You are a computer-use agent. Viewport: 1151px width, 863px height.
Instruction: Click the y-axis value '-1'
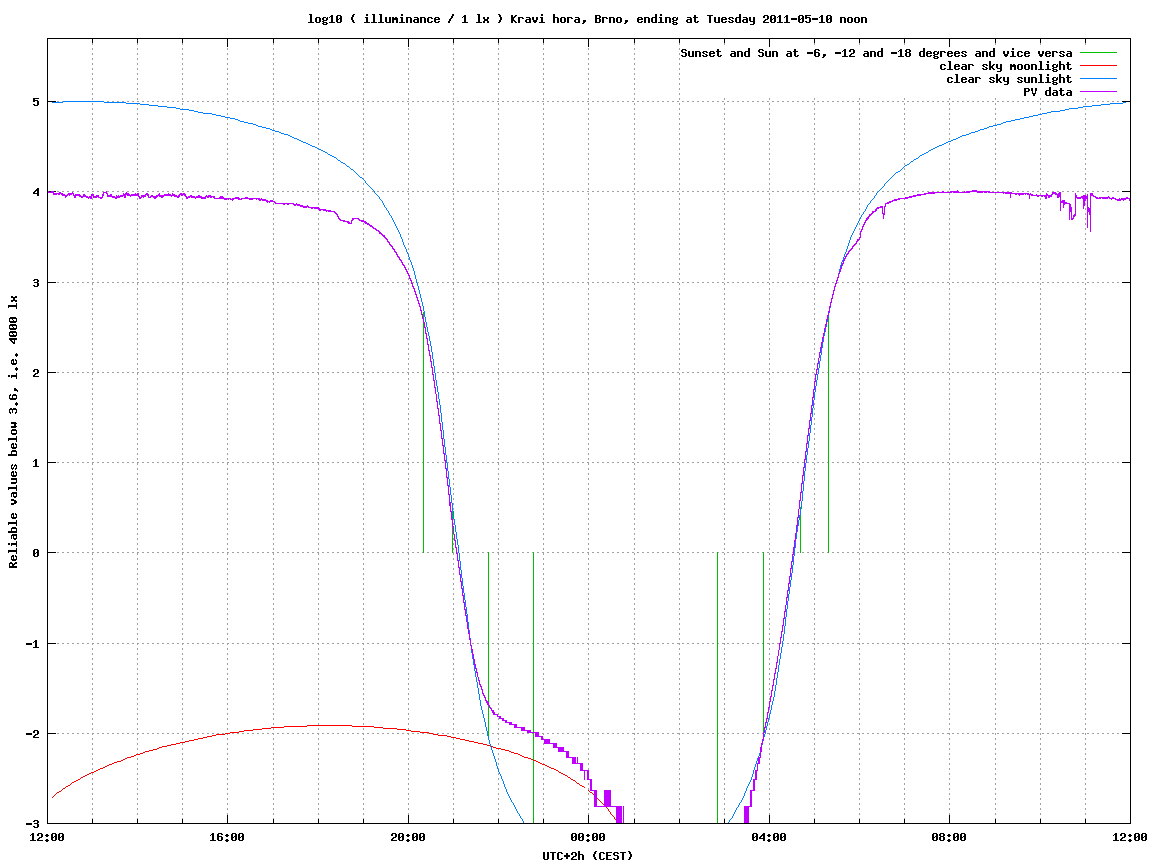pyautogui.click(x=33, y=644)
